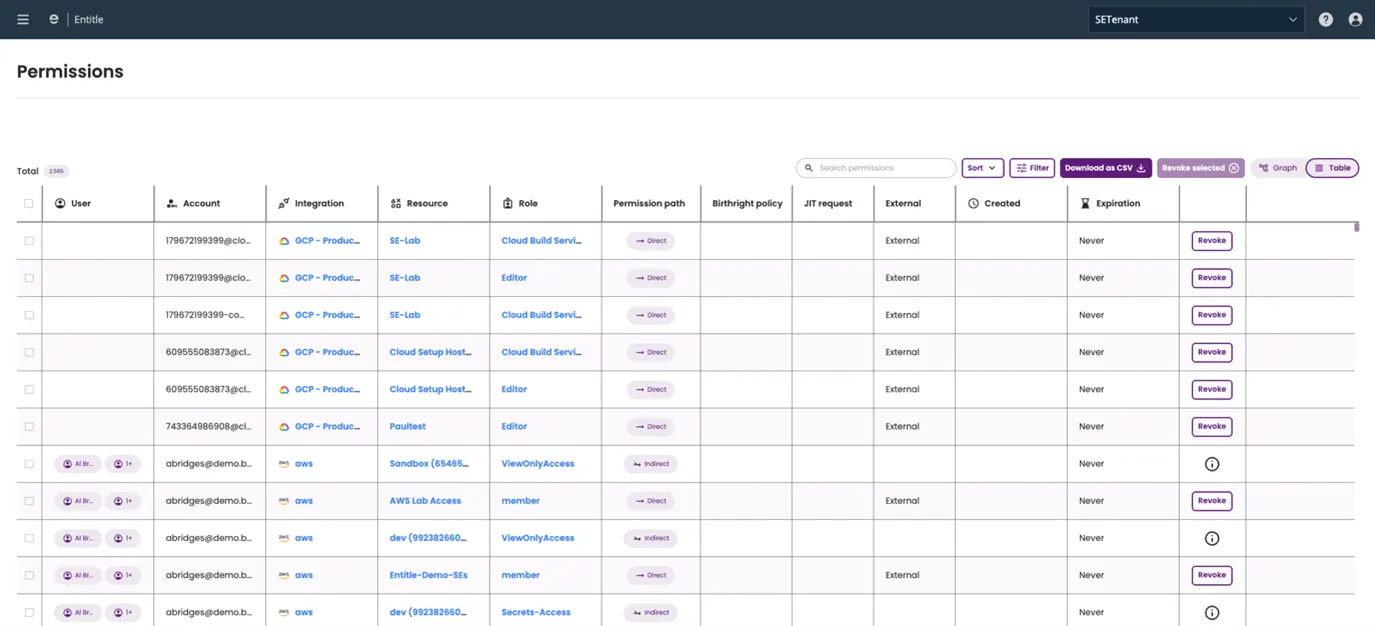Click the Entitle logo icon

54,19
